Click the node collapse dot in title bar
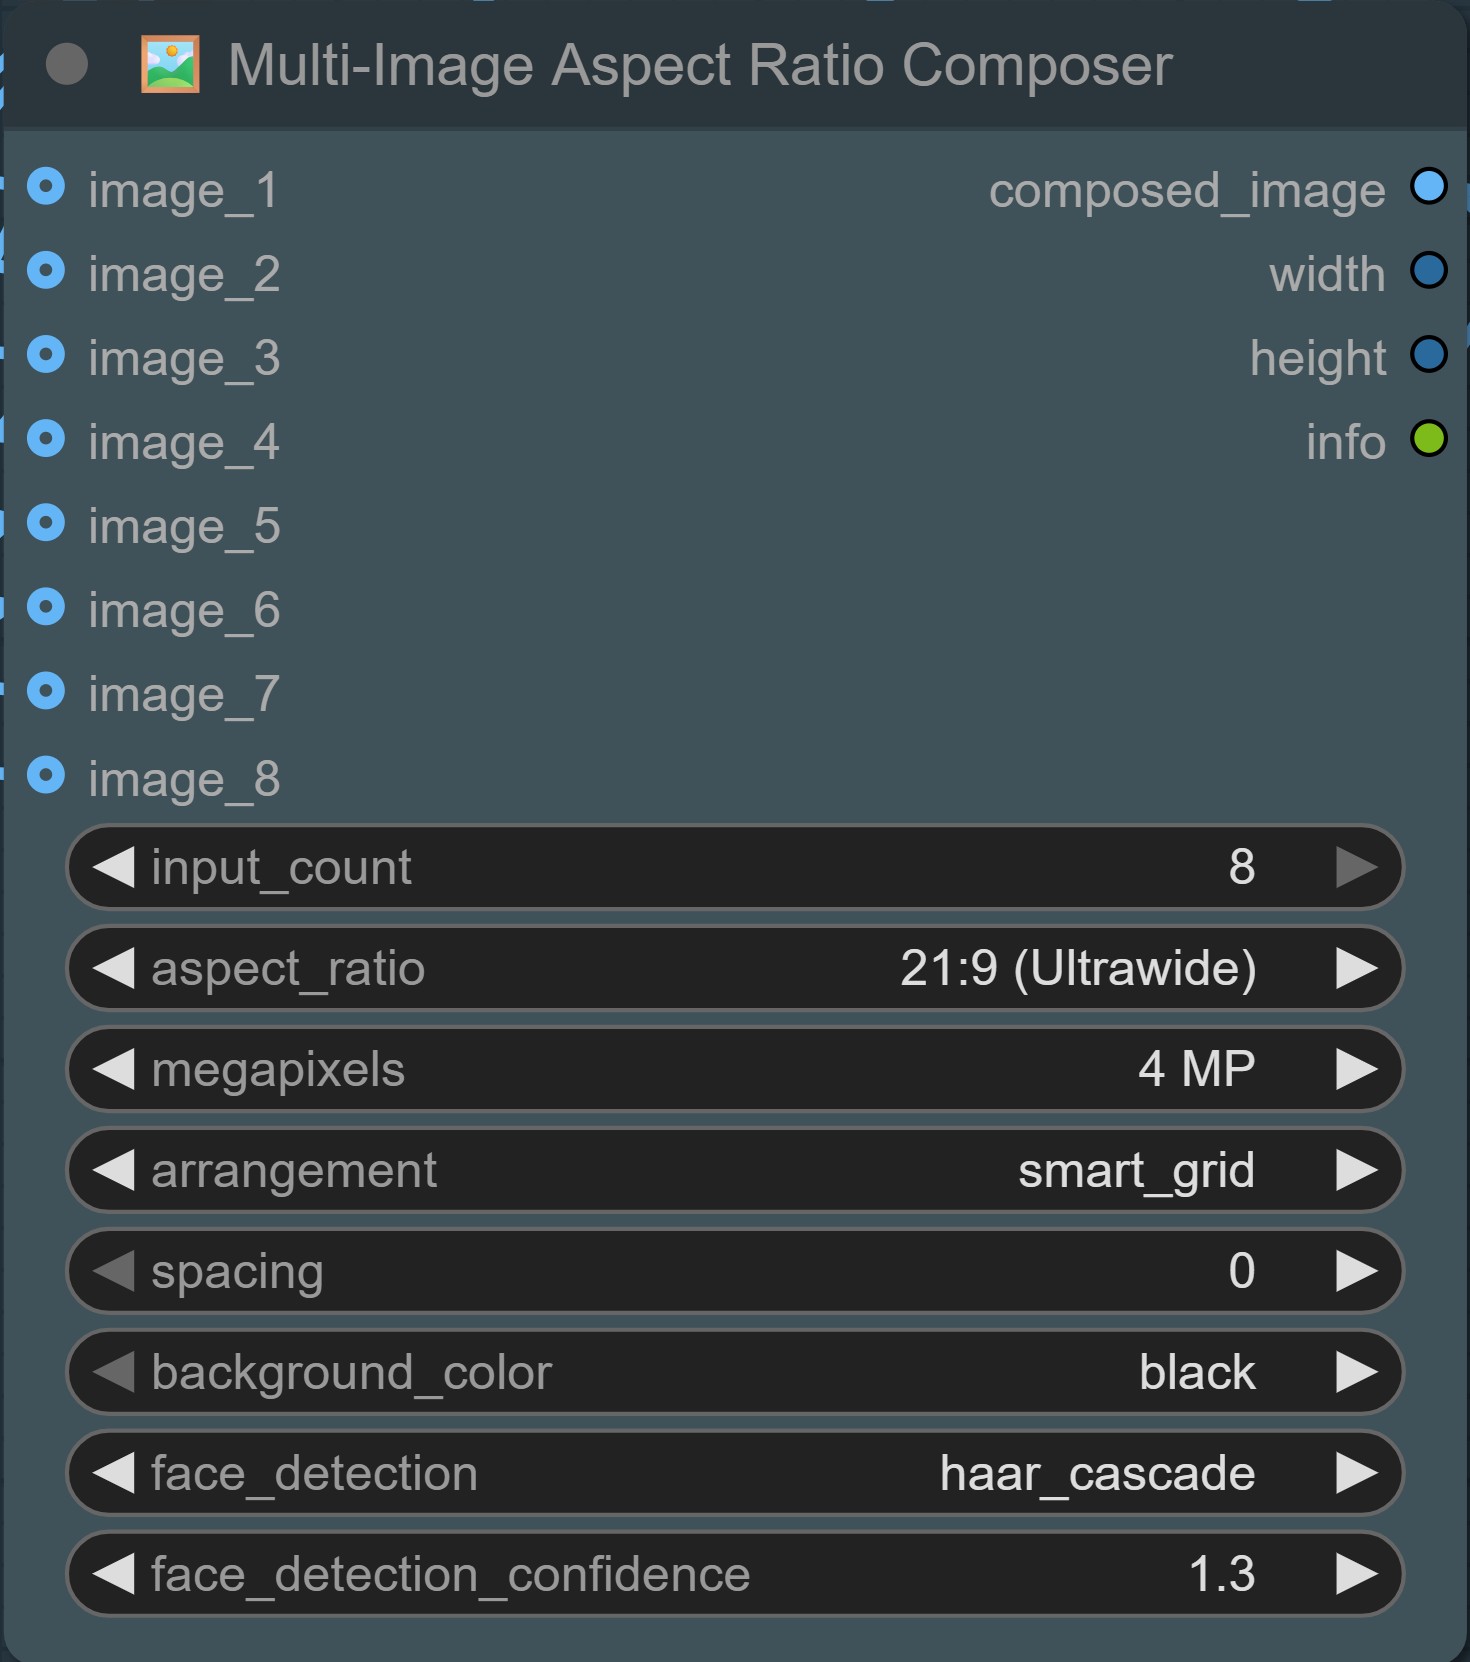1470x1662 pixels. click(x=67, y=65)
